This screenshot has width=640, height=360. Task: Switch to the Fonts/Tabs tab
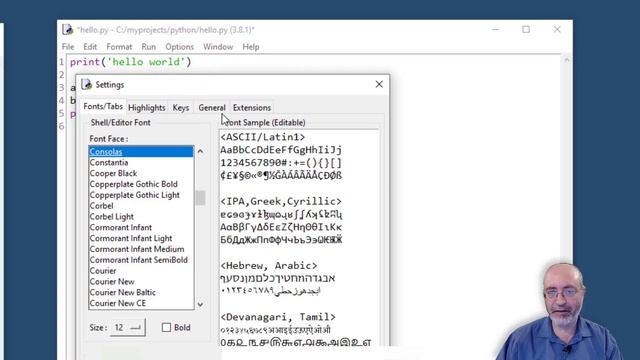[x=103, y=107]
